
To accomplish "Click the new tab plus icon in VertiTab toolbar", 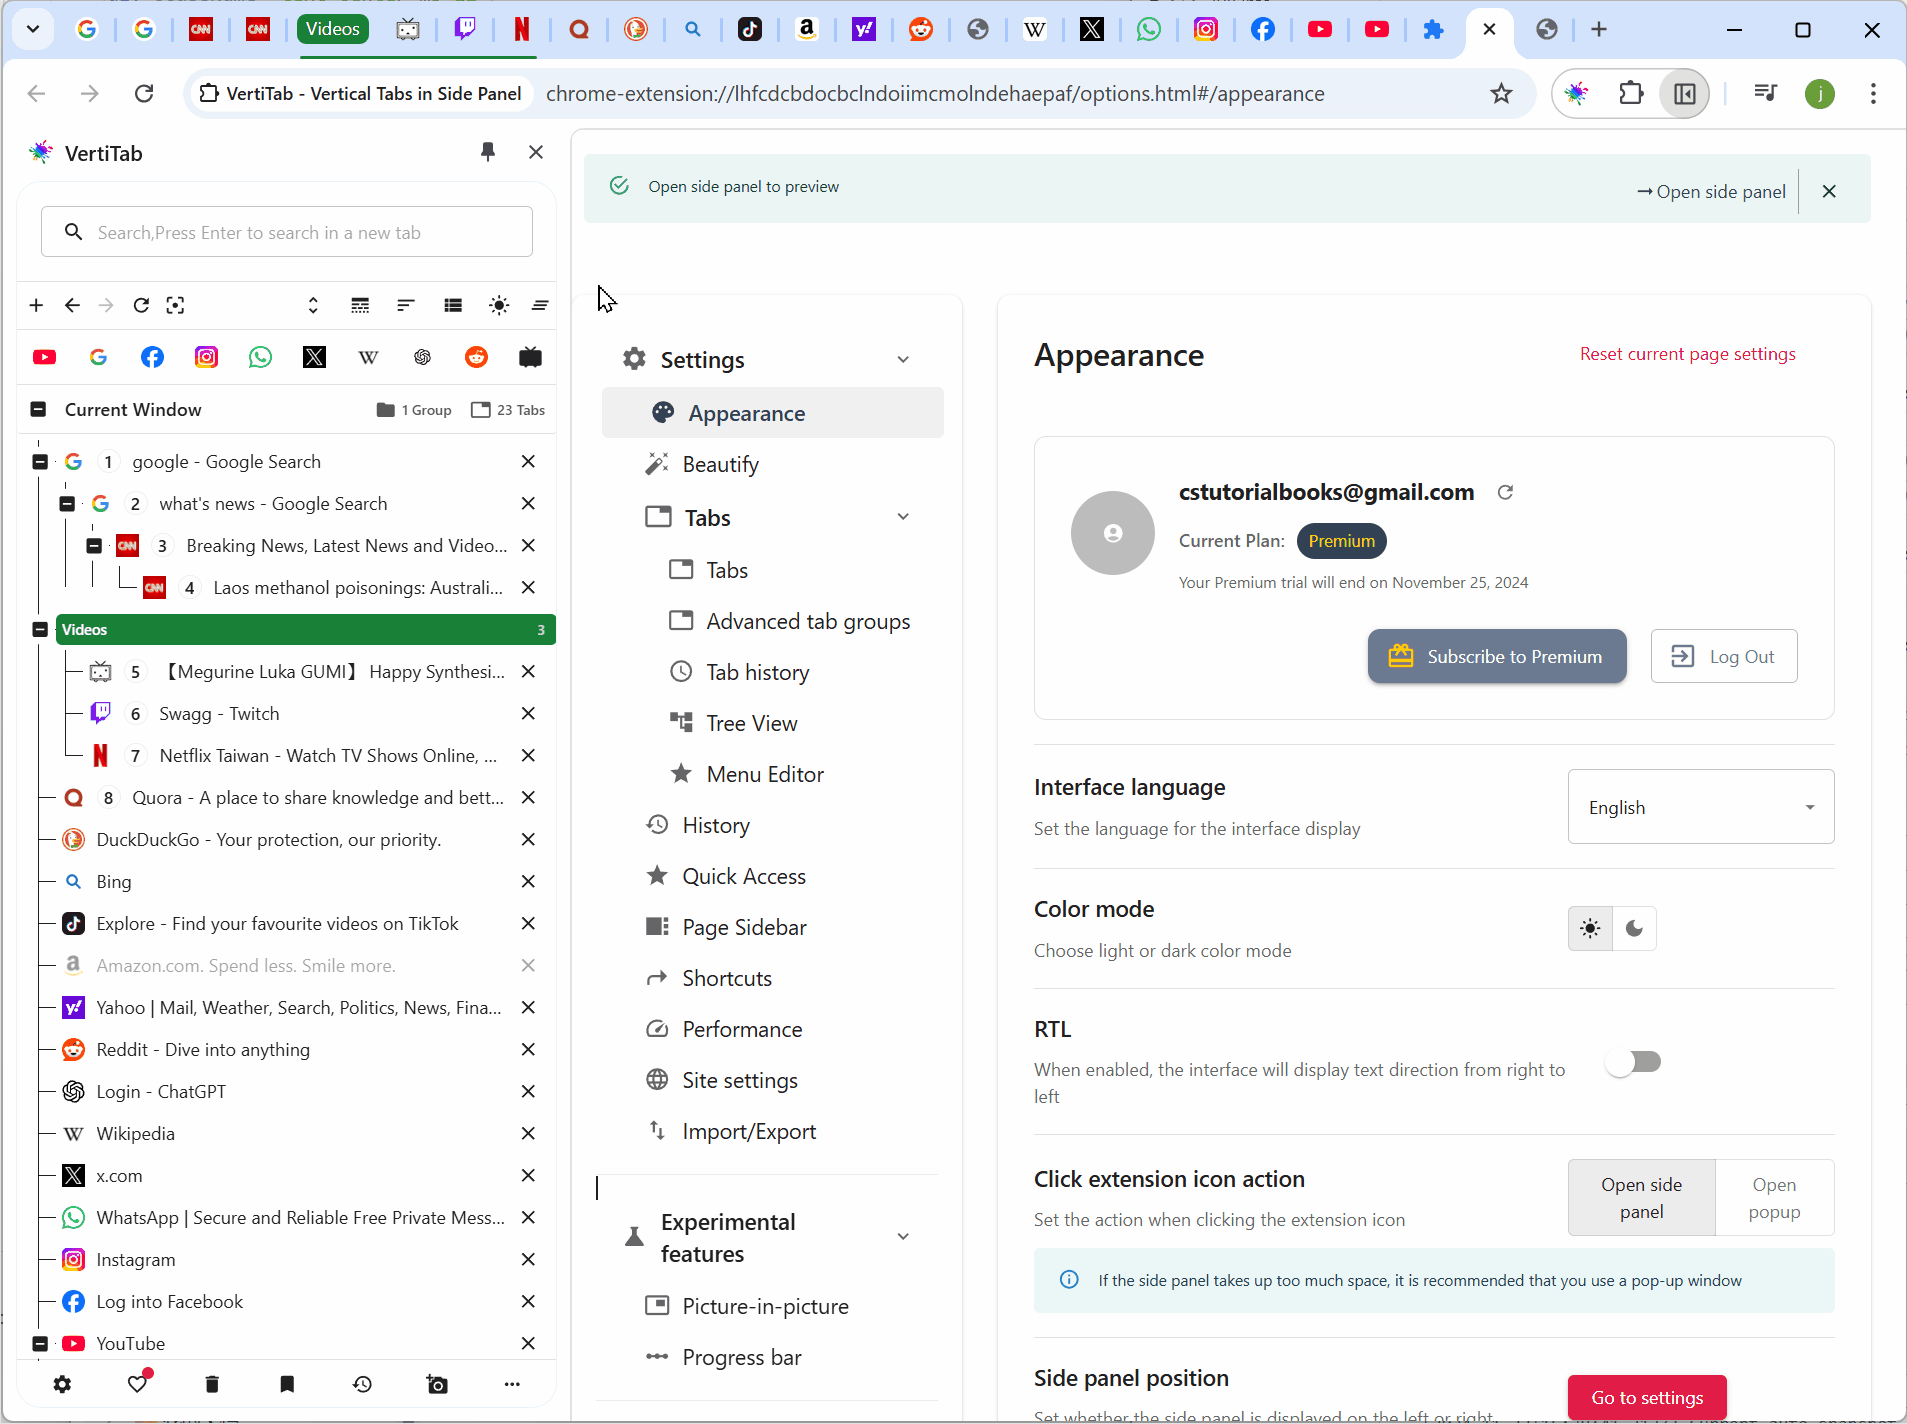I will click(36, 305).
